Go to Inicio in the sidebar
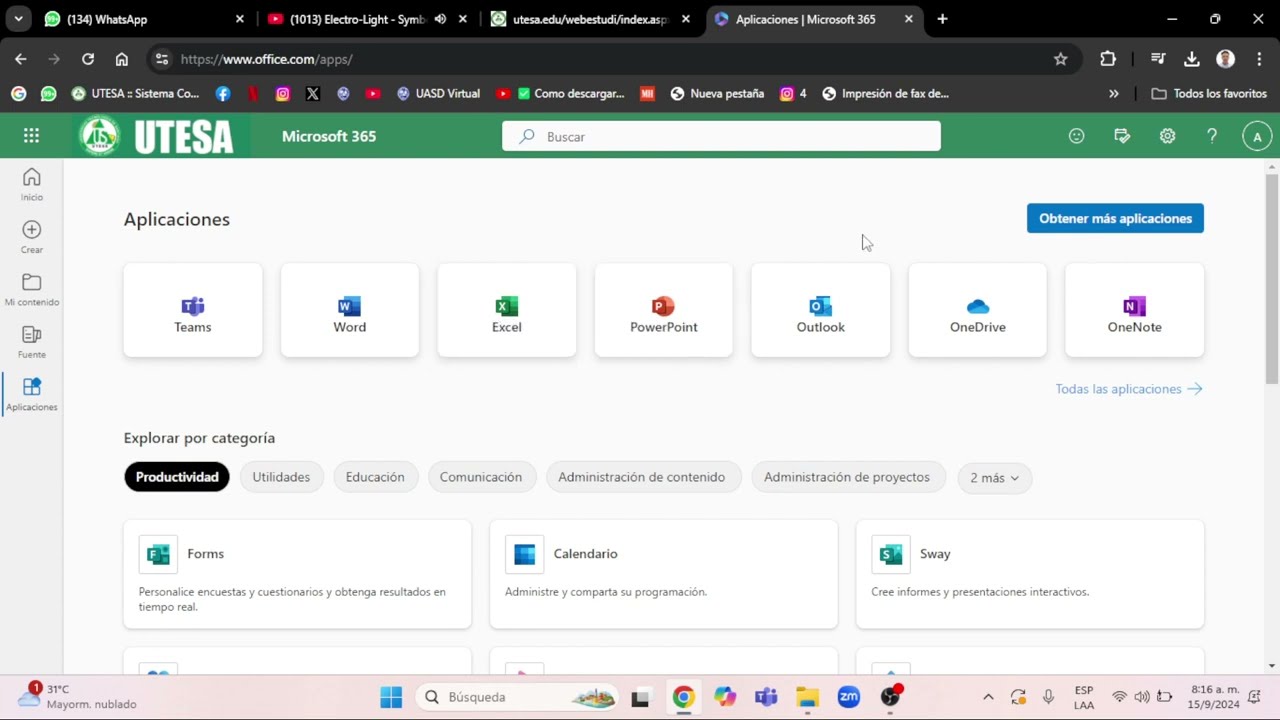This screenshot has height=720, width=1280. (x=32, y=184)
